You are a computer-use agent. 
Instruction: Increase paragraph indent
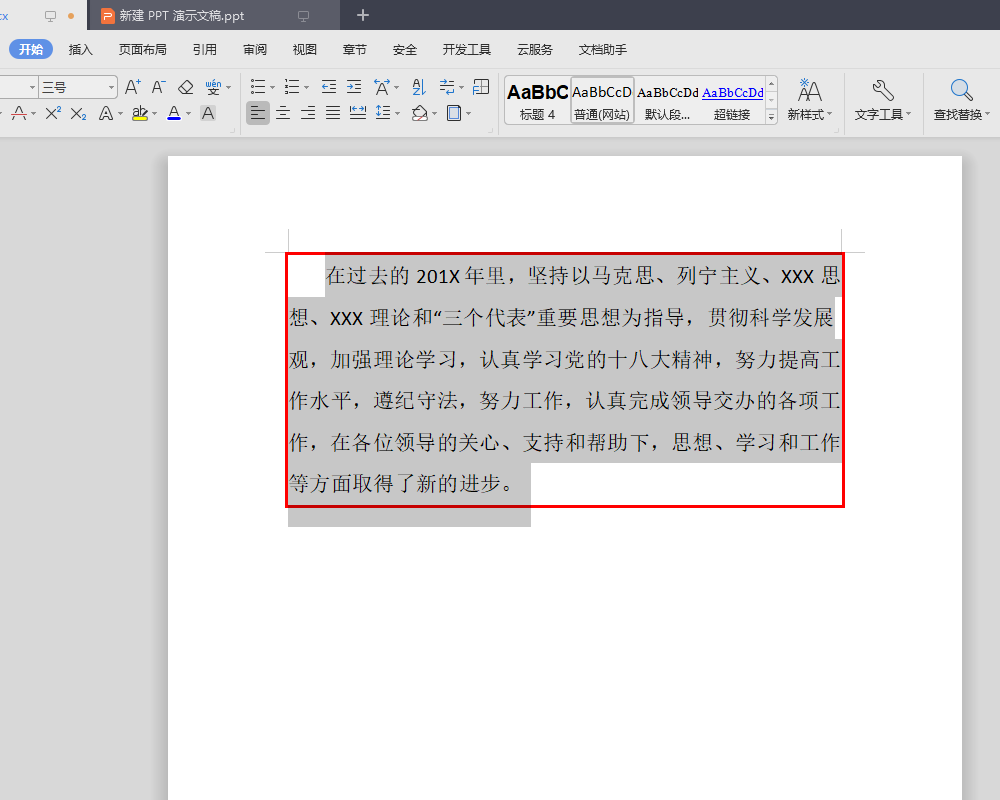click(354, 87)
